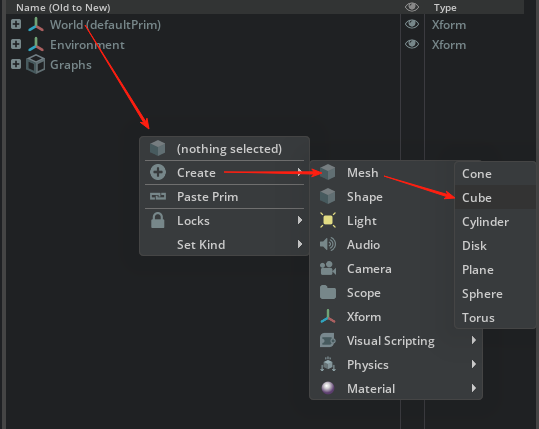This screenshot has height=429, width=539.
Task: Toggle visibility eye for Environment prim
Action: point(412,44)
